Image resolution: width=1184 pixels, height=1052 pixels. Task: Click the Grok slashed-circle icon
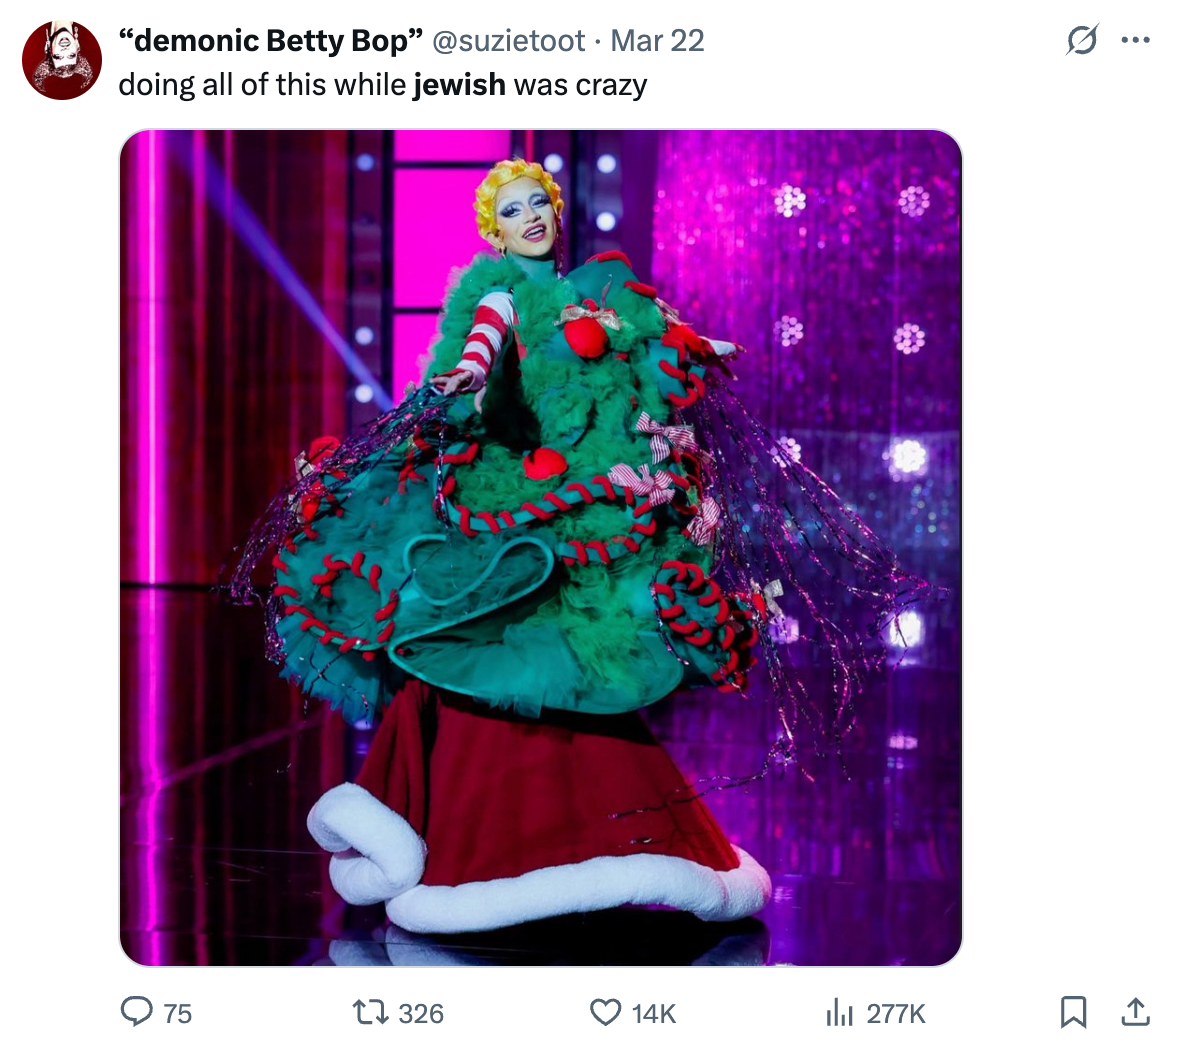(1081, 40)
